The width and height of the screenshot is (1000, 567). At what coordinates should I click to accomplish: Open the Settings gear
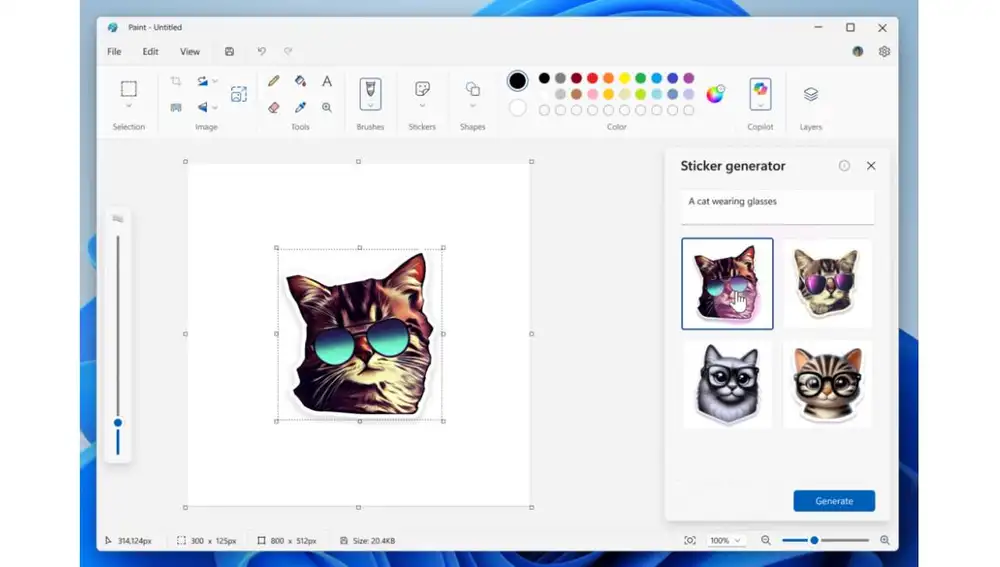tap(884, 52)
